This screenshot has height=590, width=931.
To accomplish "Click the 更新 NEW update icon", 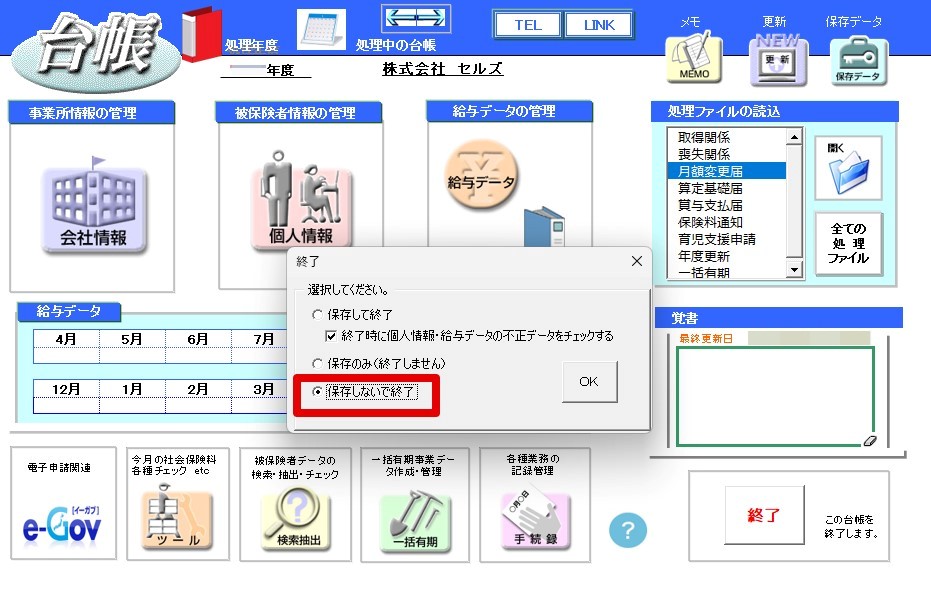I will click(x=778, y=59).
